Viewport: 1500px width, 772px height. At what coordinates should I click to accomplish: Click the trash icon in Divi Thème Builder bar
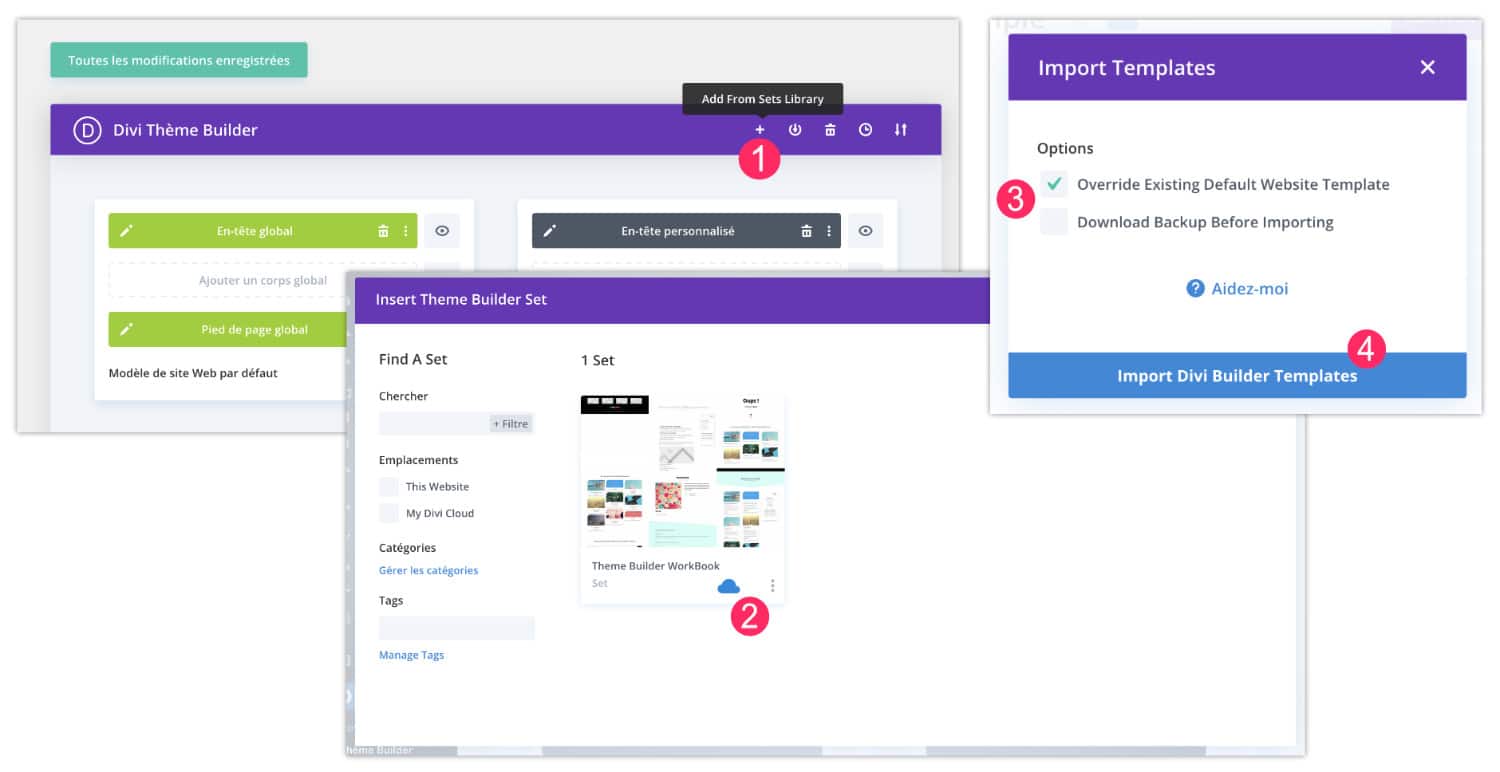(830, 130)
